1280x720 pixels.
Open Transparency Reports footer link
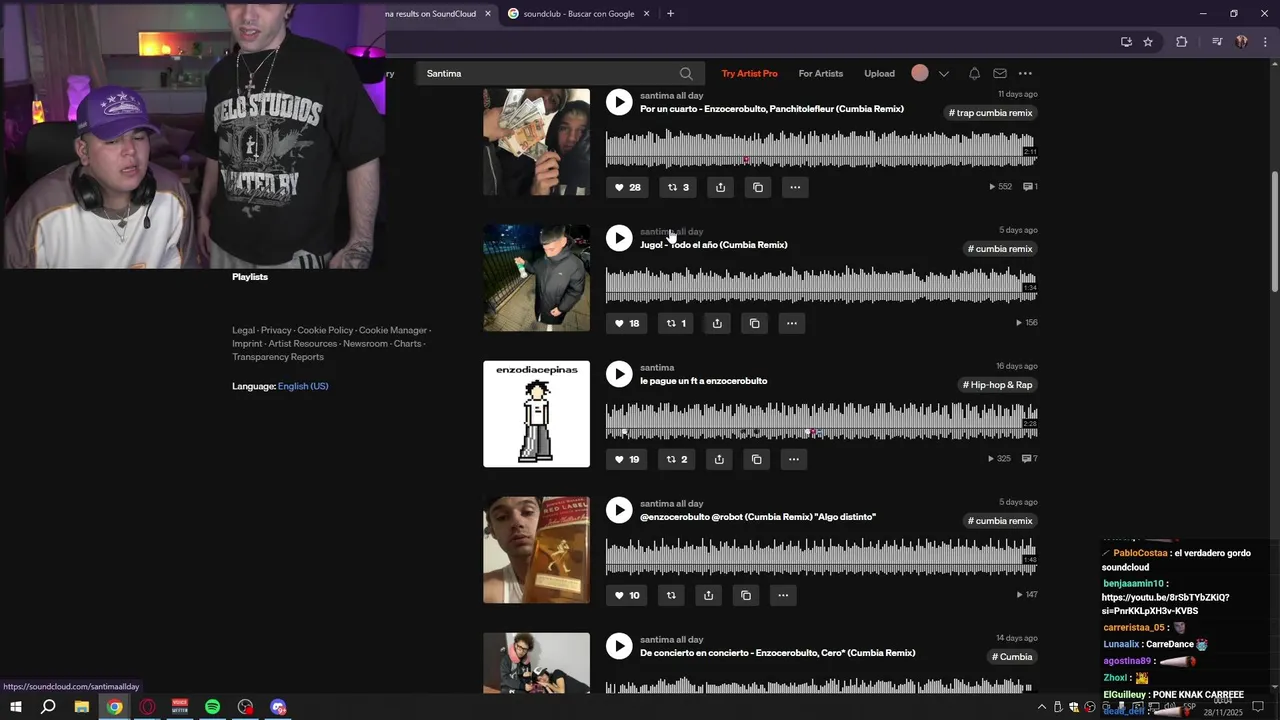tap(278, 357)
